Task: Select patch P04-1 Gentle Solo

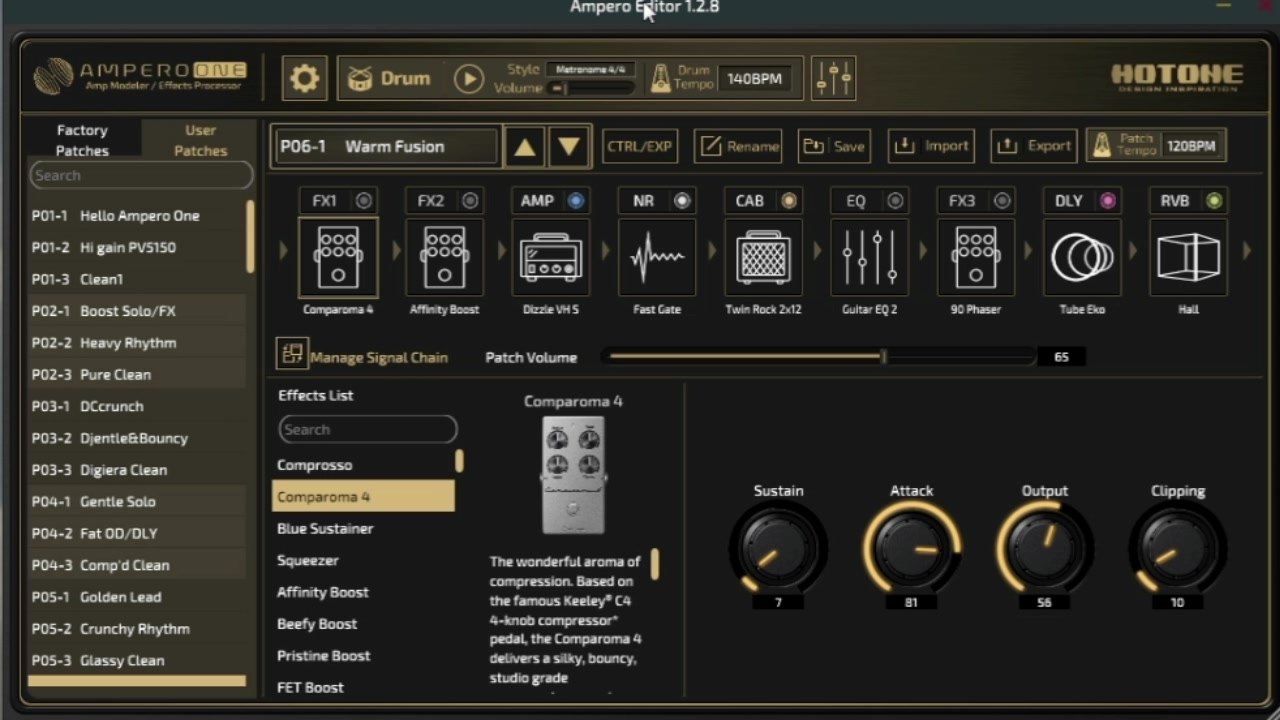Action: click(137, 502)
